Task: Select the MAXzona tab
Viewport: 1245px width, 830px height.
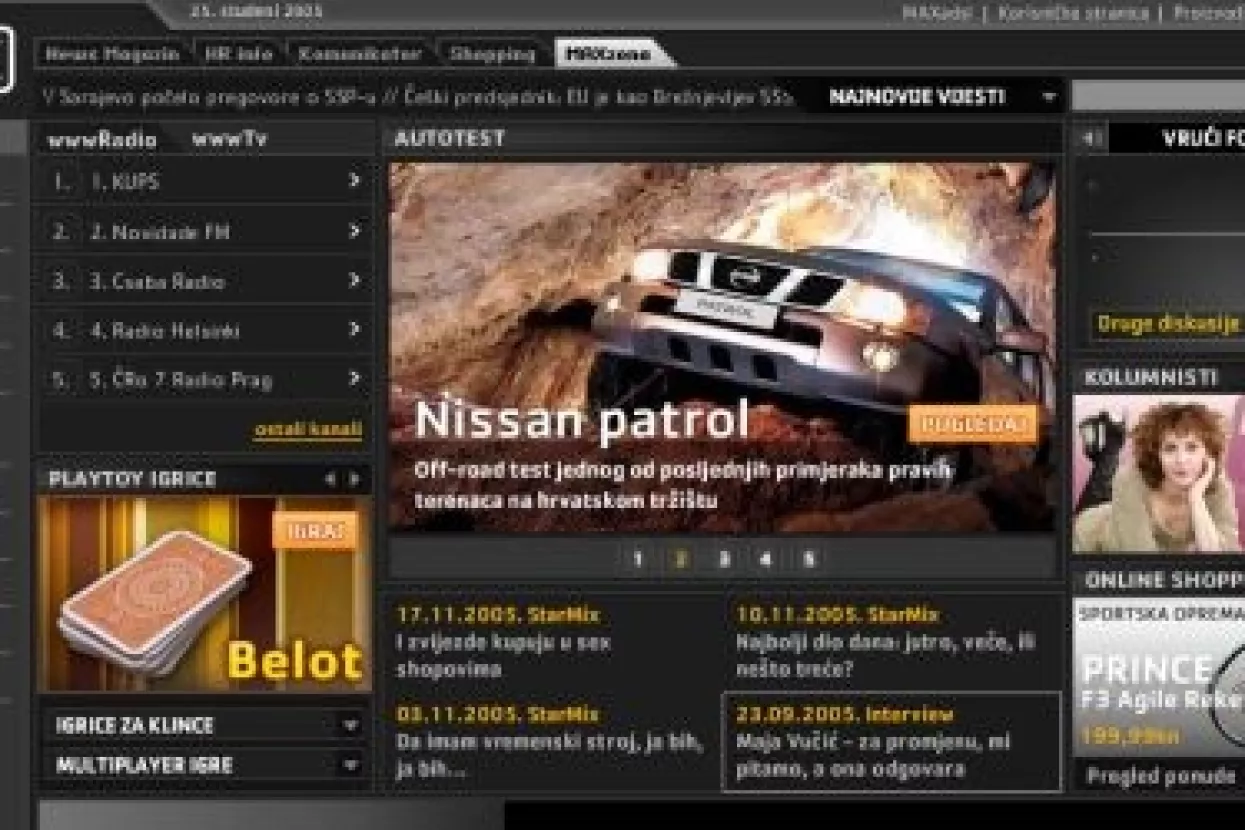Action: tap(608, 54)
